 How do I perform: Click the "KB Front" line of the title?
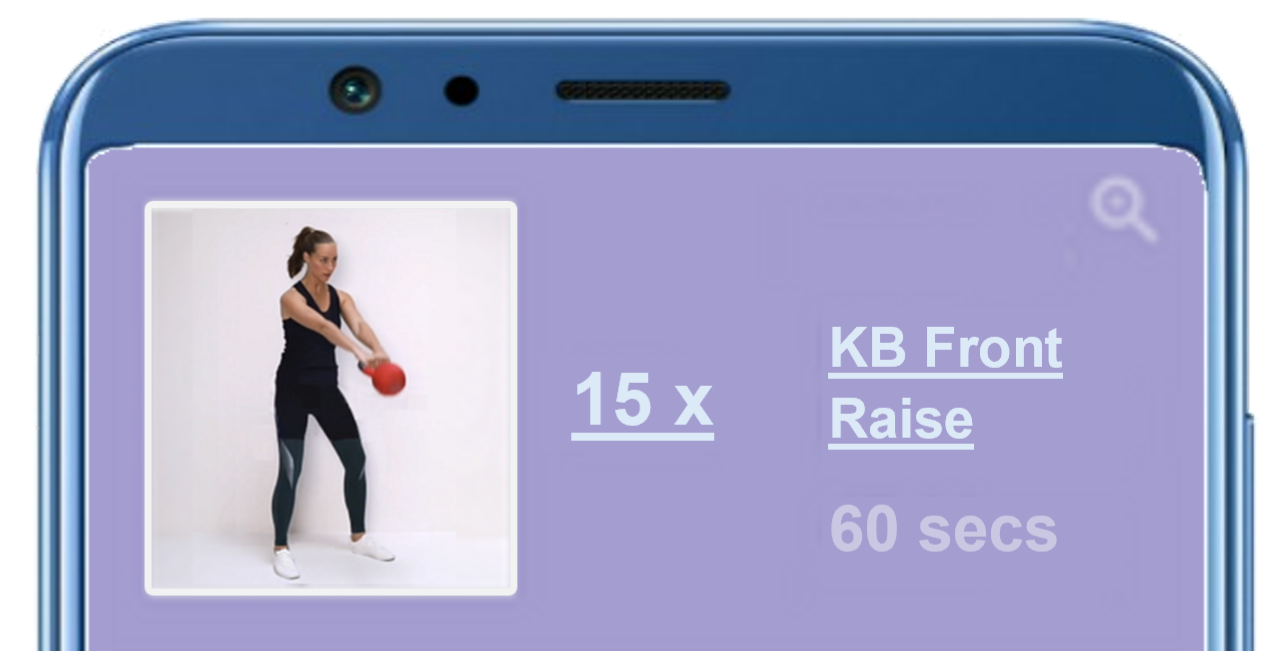946,348
